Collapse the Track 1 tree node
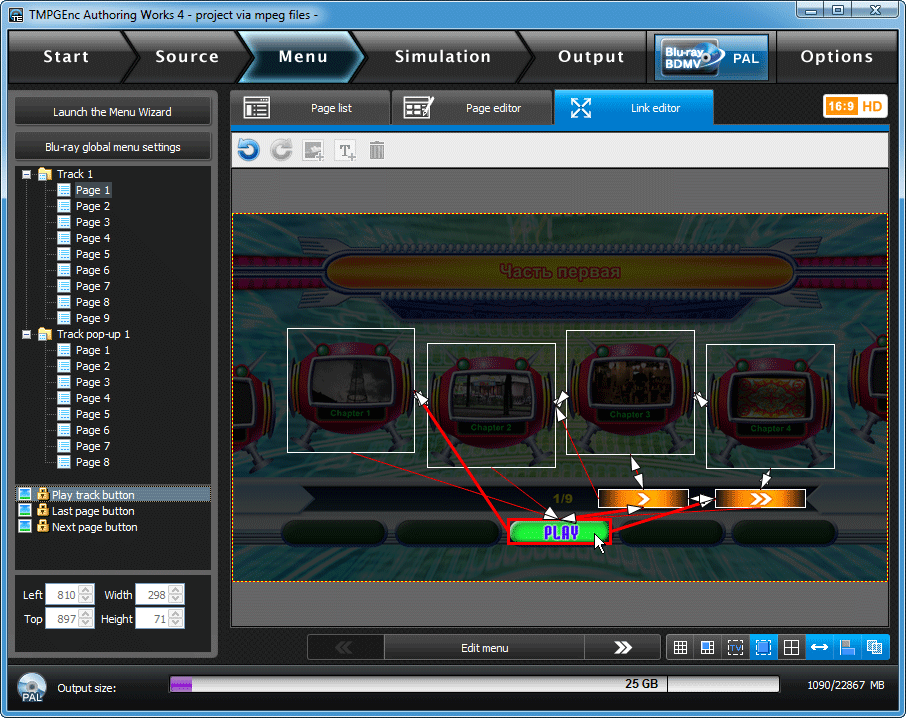The image size is (906, 718). [27, 174]
